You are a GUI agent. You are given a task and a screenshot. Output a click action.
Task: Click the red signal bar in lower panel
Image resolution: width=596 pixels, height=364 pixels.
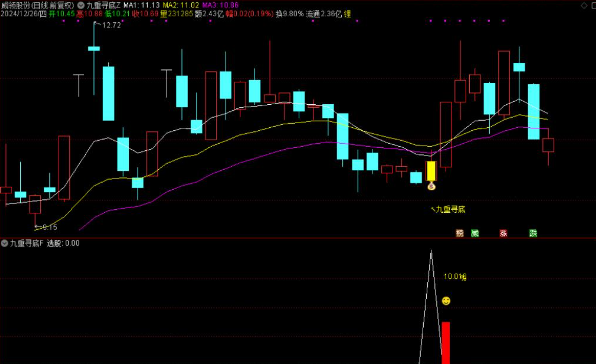(x=446, y=343)
